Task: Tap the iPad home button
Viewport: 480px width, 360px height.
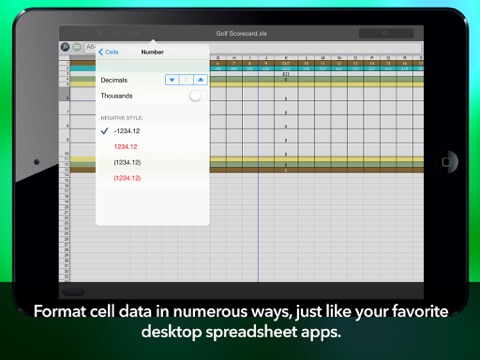Action: point(447,162)
